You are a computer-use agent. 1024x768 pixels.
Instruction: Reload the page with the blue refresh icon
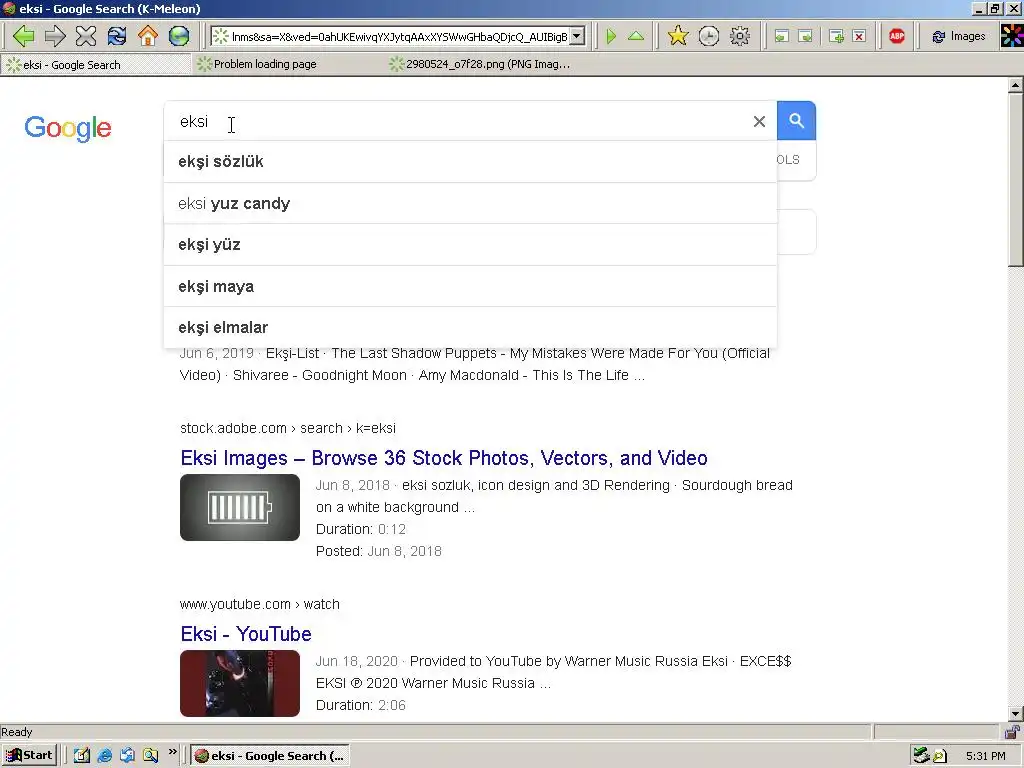tap(117, 36)
